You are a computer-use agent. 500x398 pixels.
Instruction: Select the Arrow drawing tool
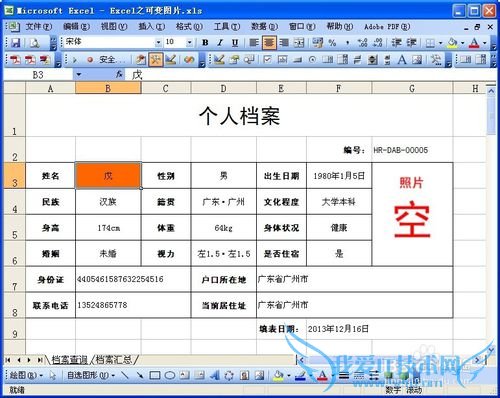(140, 376)
